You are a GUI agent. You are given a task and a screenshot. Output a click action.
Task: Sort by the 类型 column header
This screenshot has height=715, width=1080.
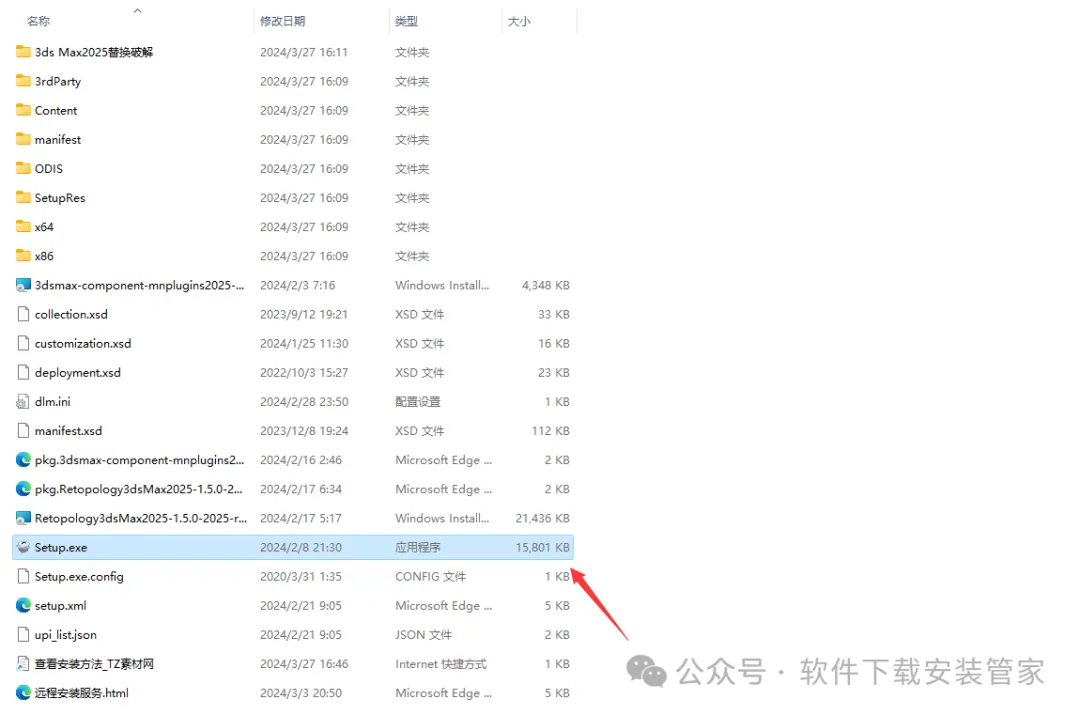[406, 21]
